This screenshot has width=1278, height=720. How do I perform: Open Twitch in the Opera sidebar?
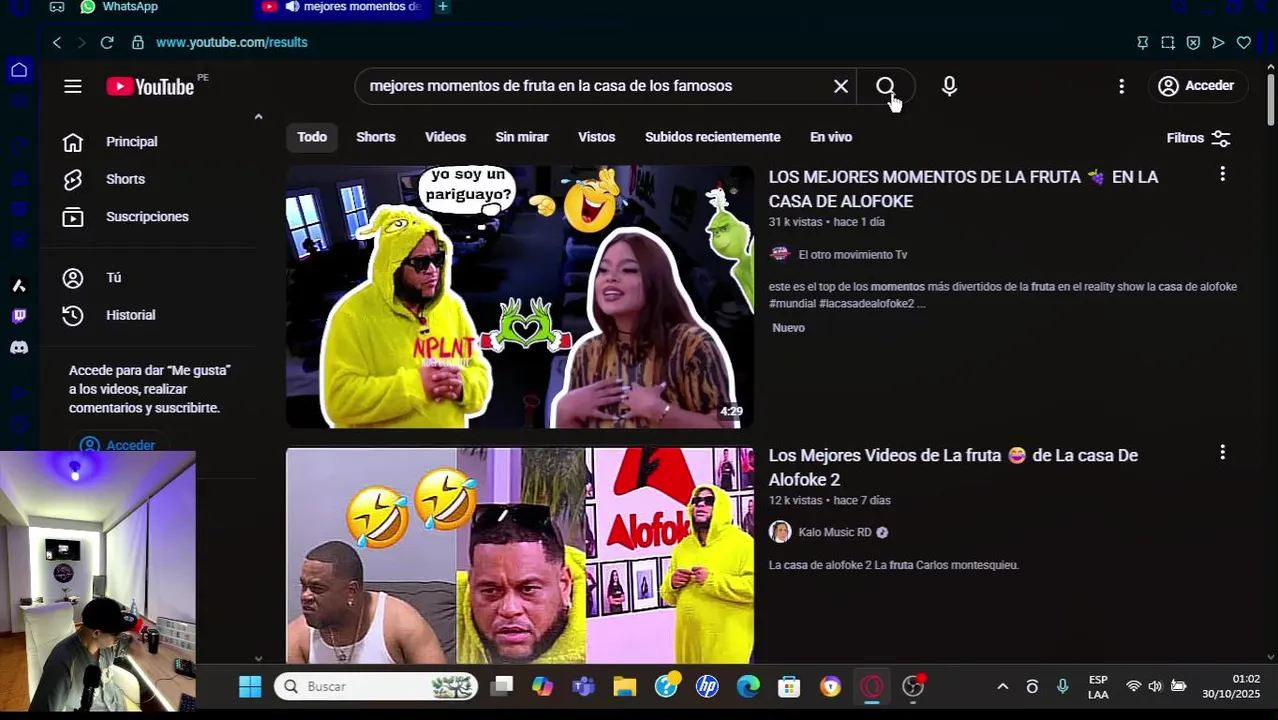coord(19,316)
